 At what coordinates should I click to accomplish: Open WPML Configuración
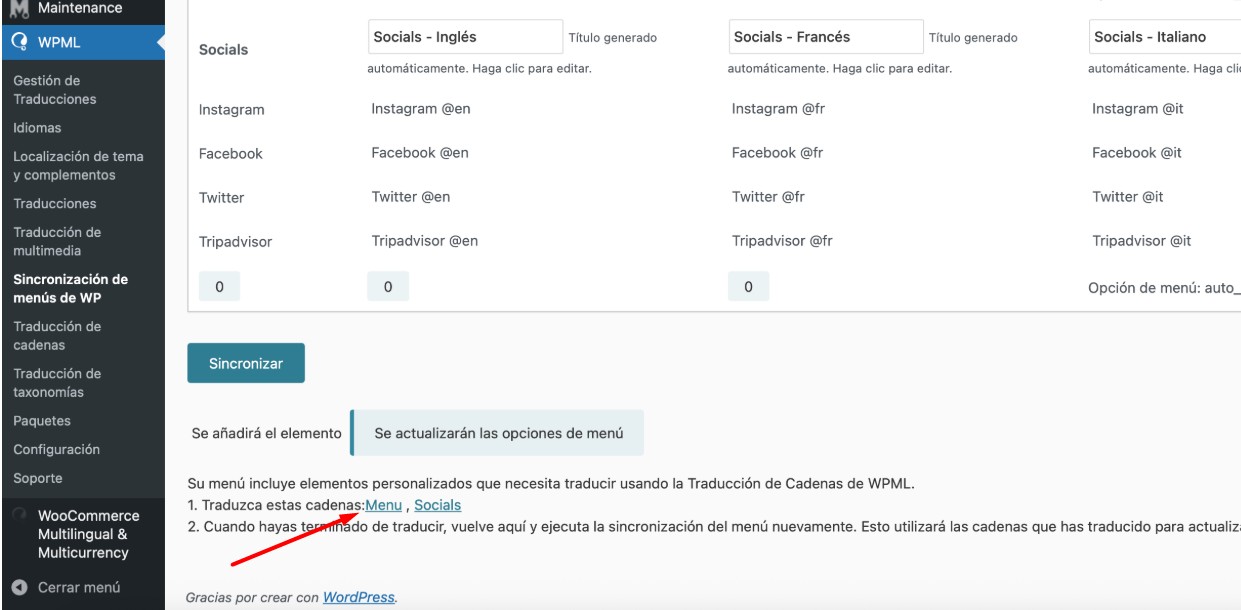pyautogui.click(x=56, y=450)
